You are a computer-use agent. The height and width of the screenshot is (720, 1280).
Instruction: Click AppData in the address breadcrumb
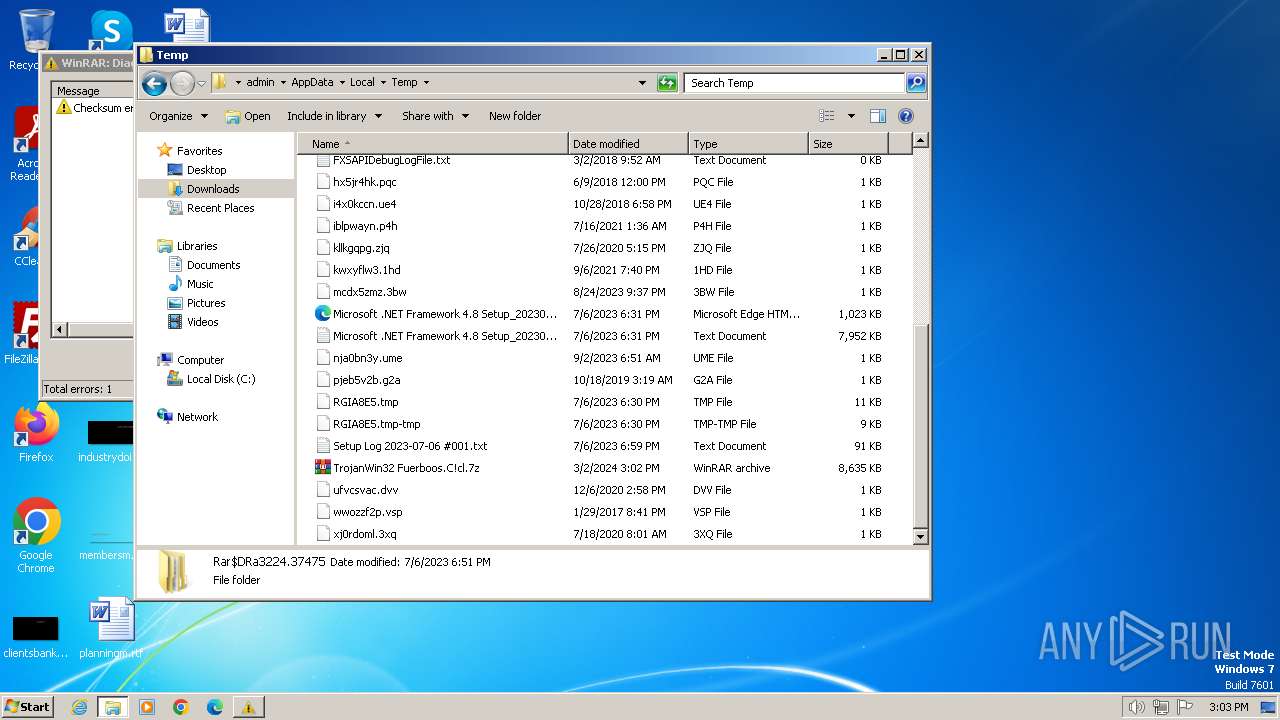tap(312, 83)
